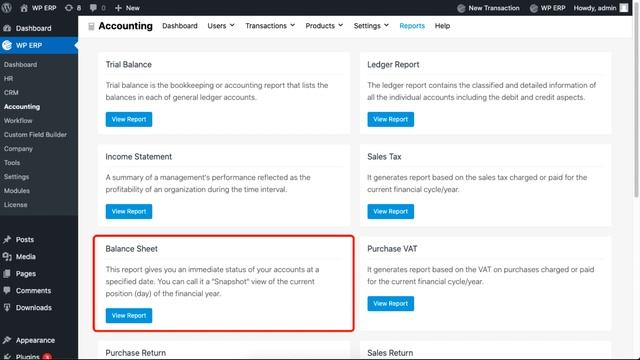Click the Plugins icon in sidebar

(7, 356)
